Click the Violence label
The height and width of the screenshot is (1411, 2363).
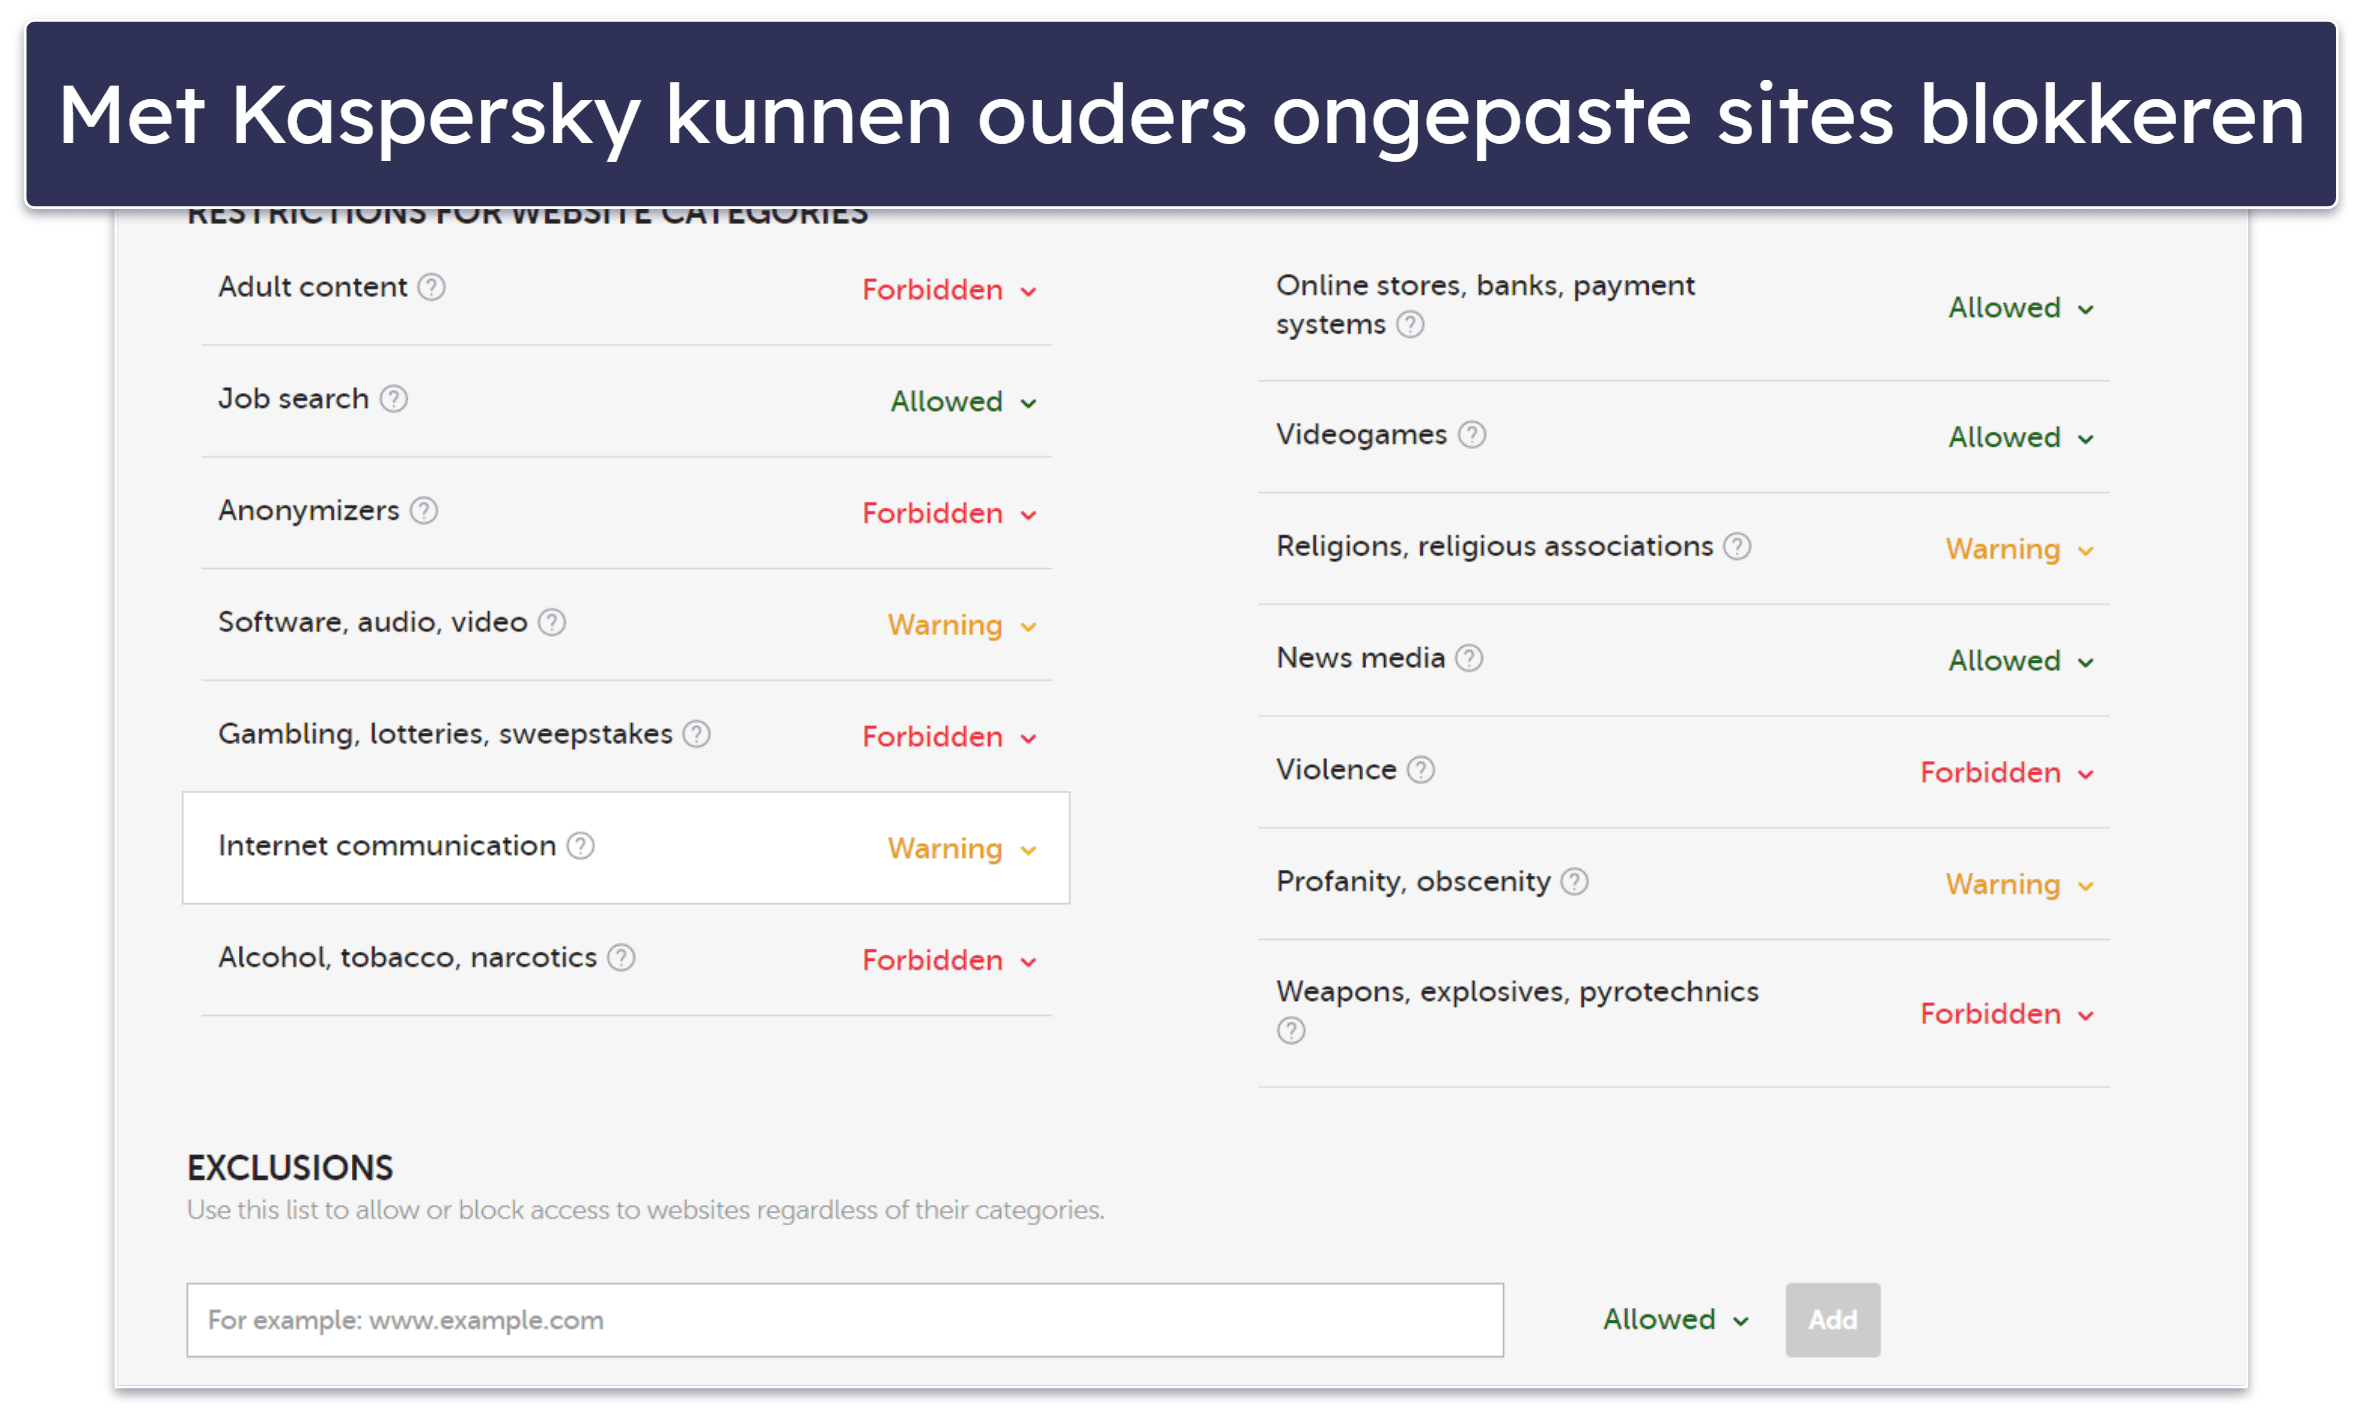pyautogui.click(x=1336, y=770)
